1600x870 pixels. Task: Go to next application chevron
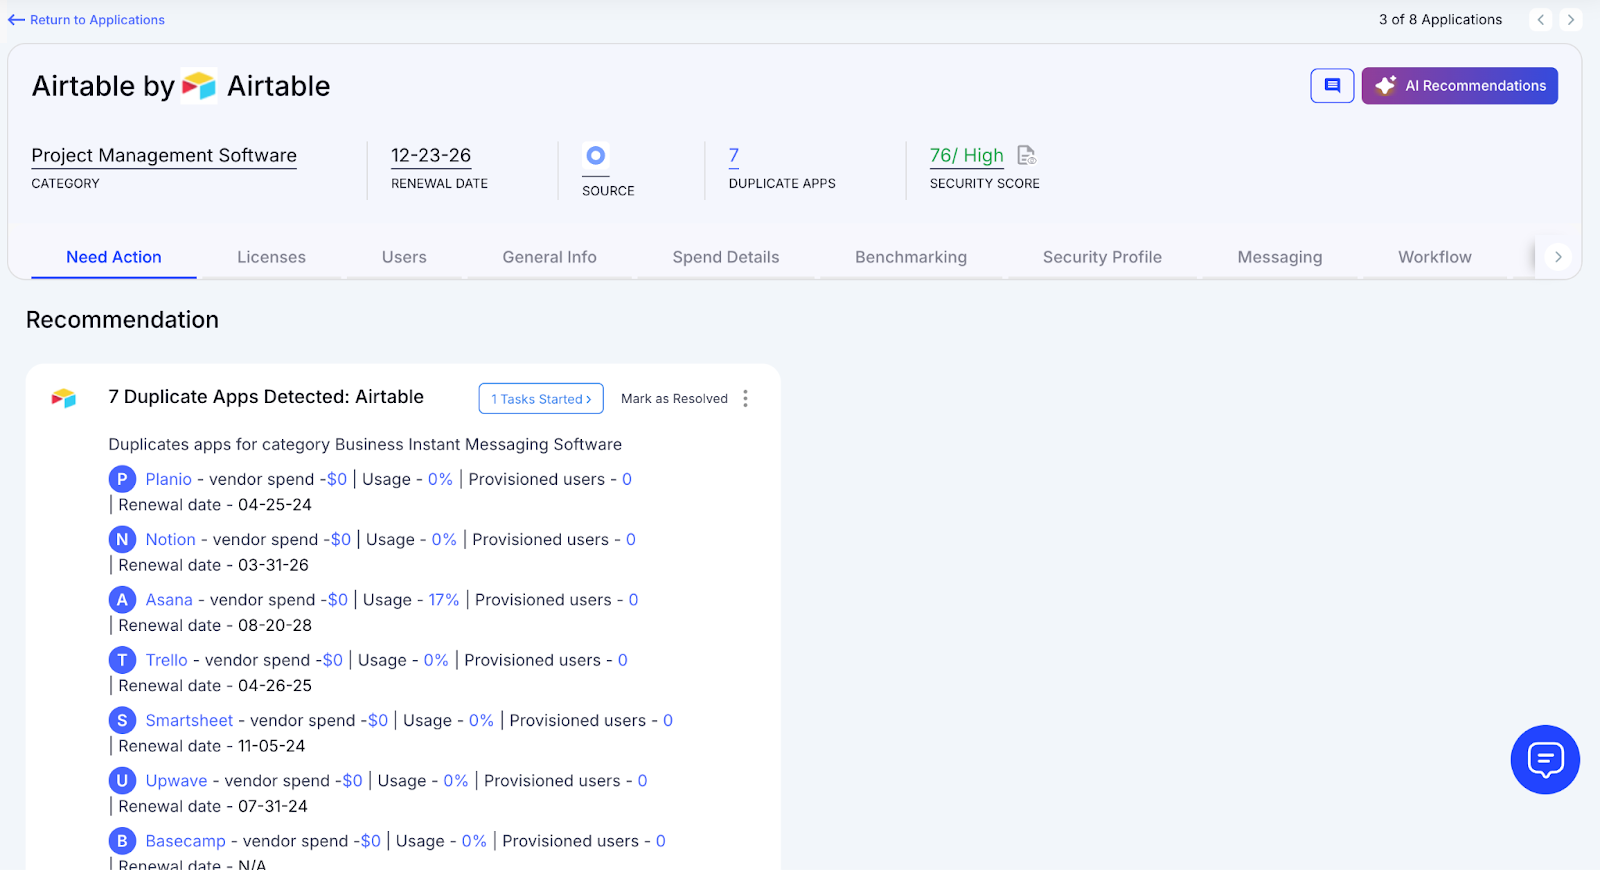tap(1570, 20)
